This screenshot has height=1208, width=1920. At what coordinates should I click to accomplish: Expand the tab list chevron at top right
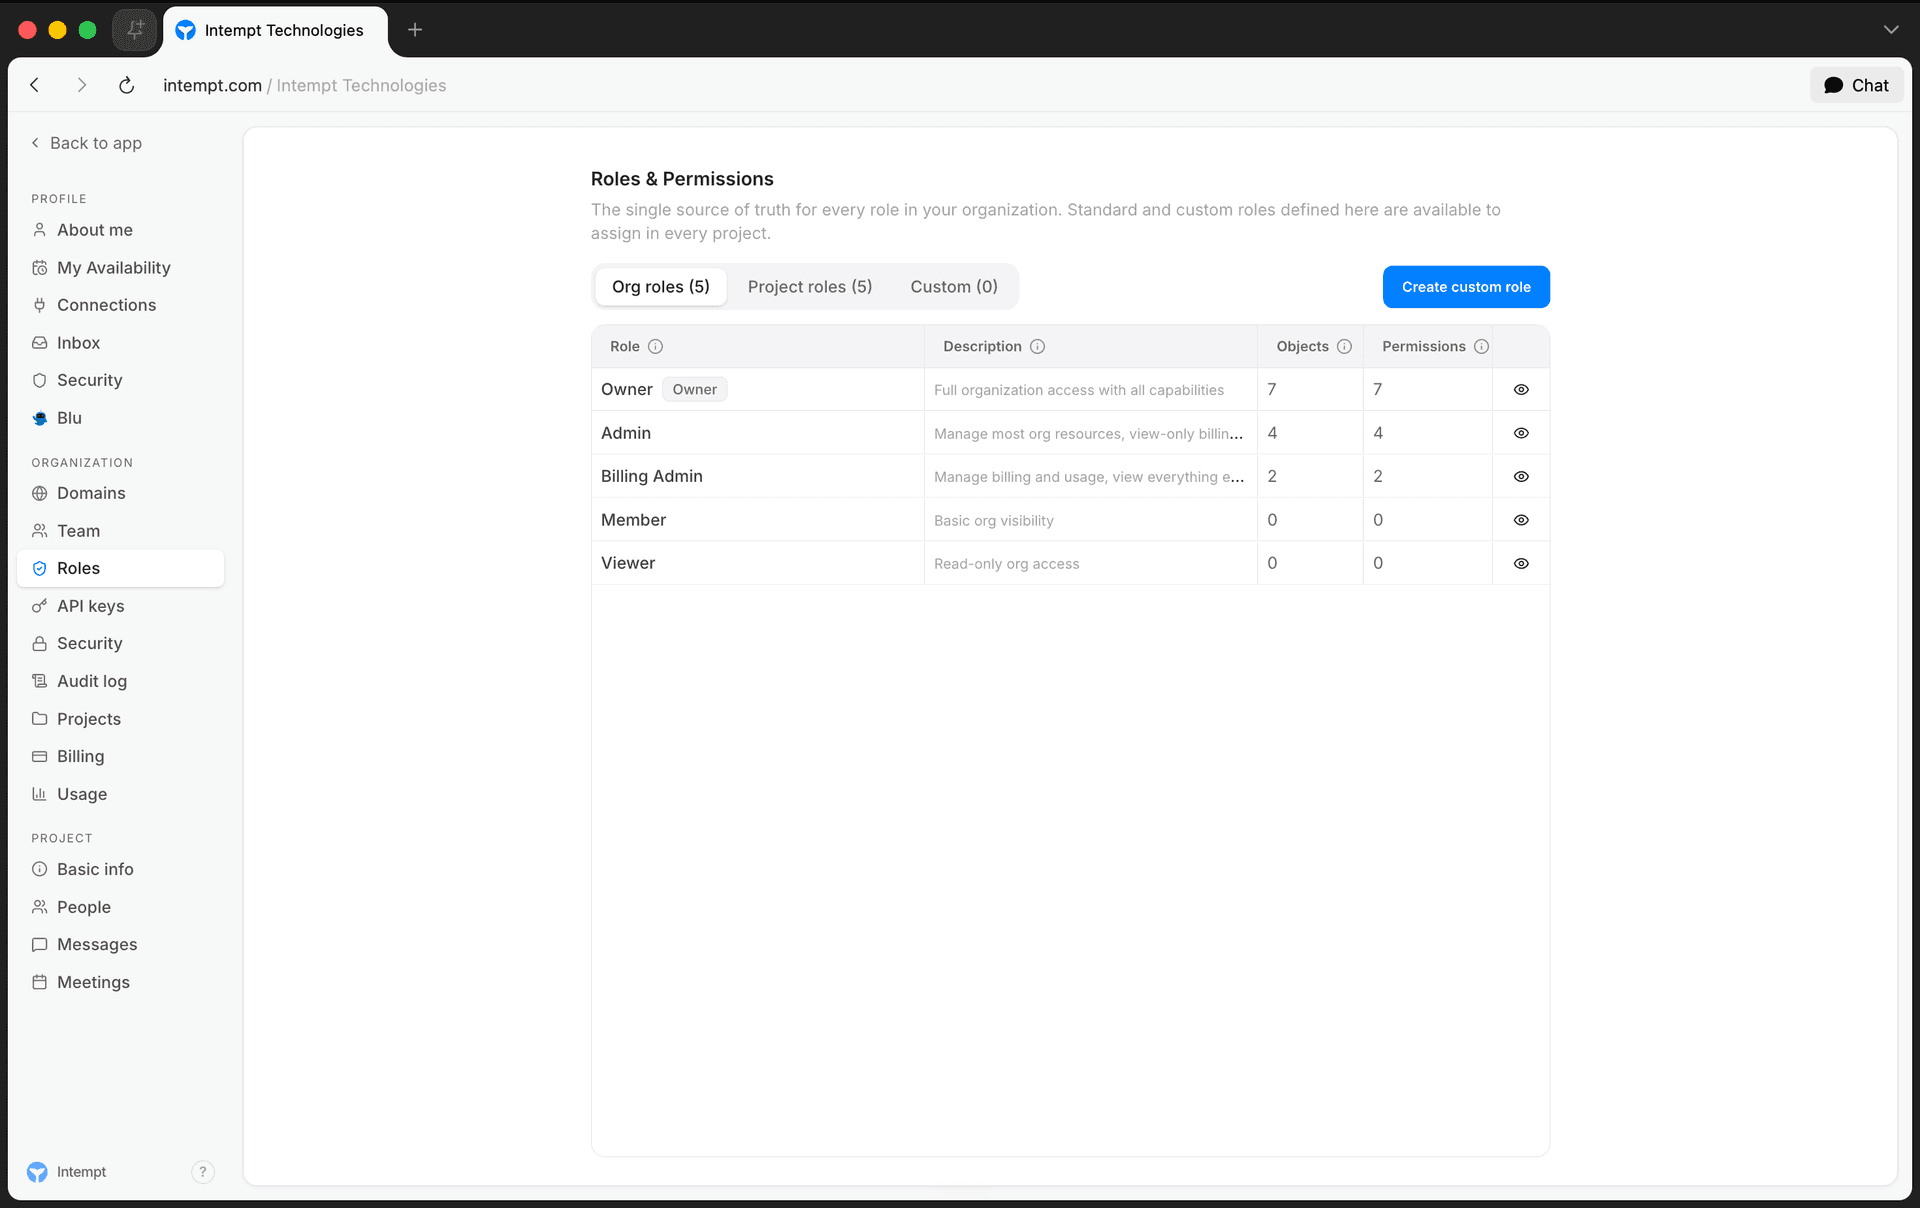coord(1890,30)
